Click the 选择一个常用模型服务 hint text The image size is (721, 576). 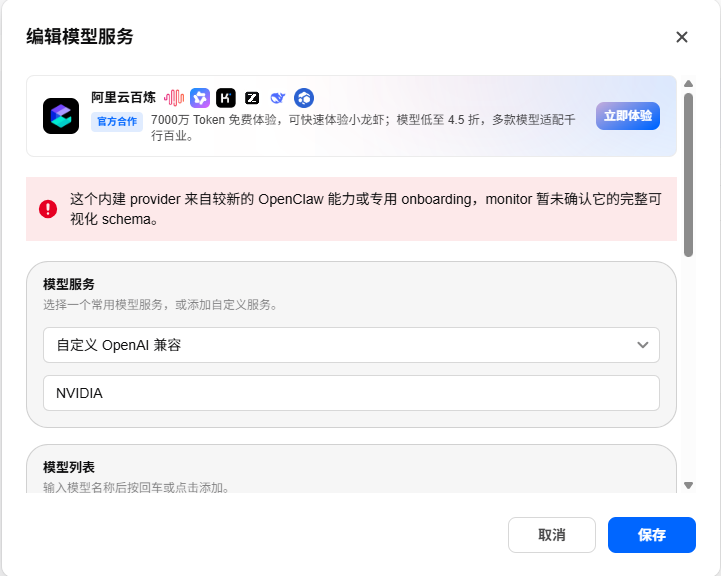[161, 305]
